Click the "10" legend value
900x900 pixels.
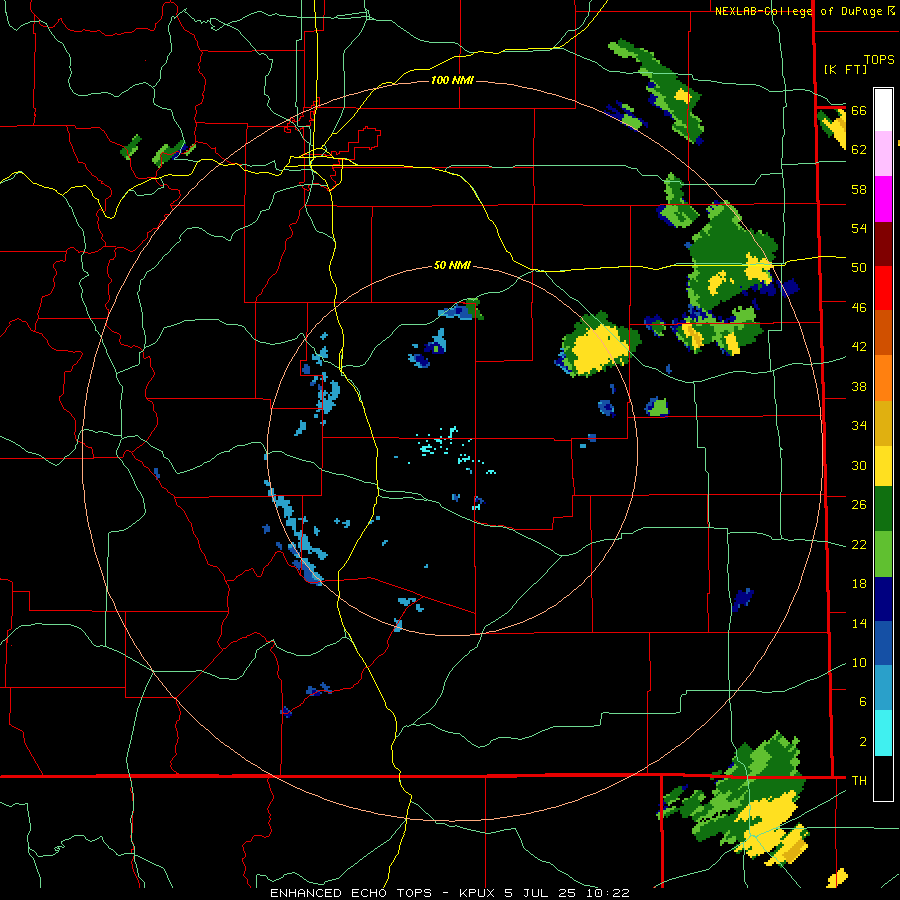click(x=859, y=662)
